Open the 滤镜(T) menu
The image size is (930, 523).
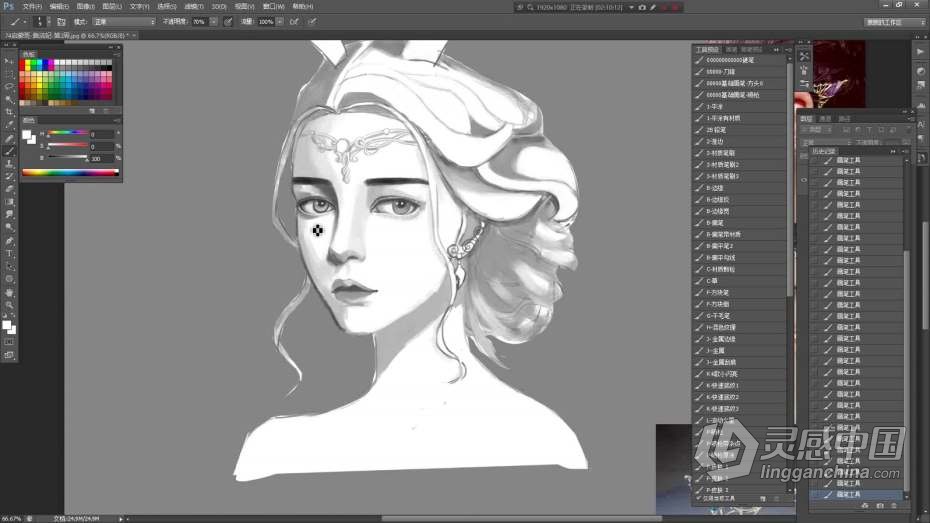194,7
